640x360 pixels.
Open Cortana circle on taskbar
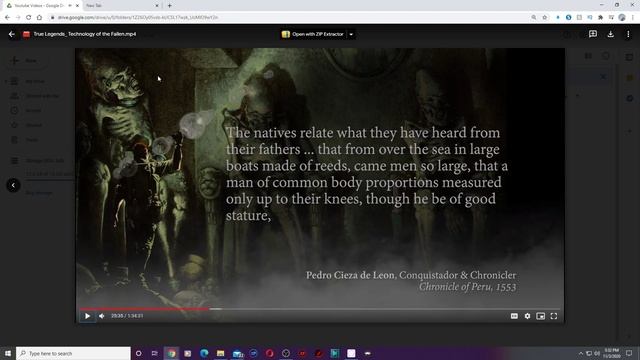138,353
